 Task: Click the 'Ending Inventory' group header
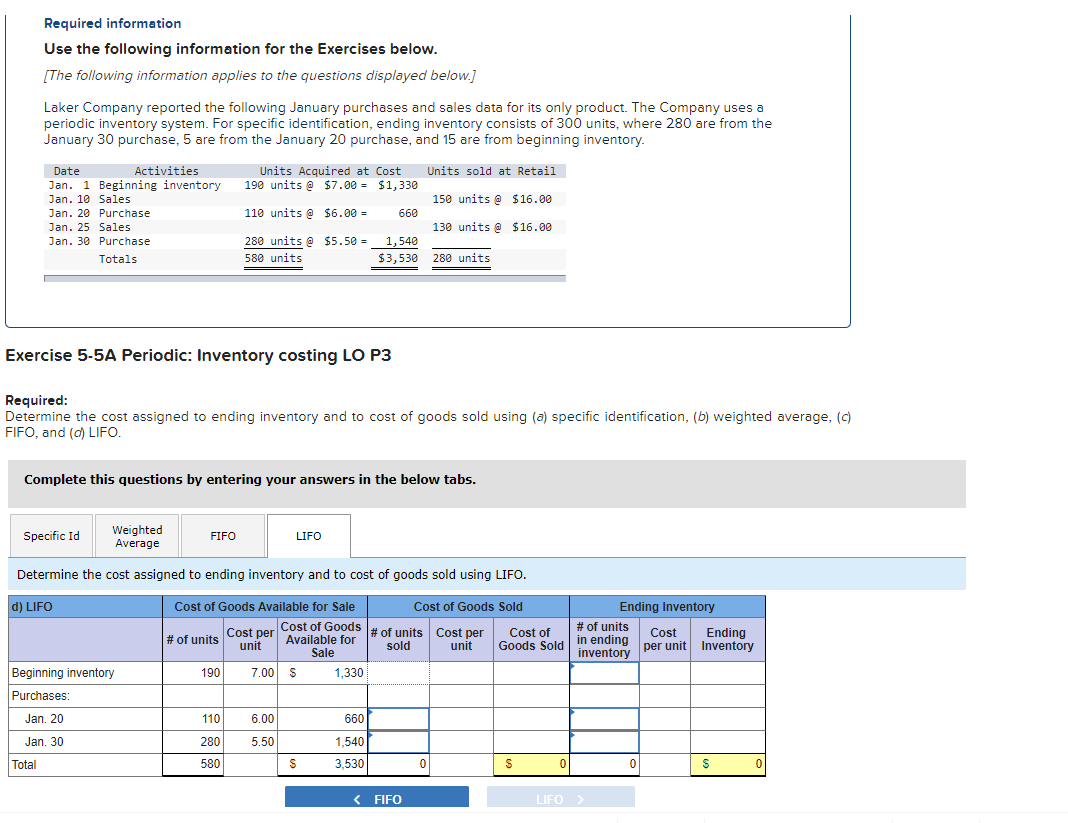click(x=667, y=606)
